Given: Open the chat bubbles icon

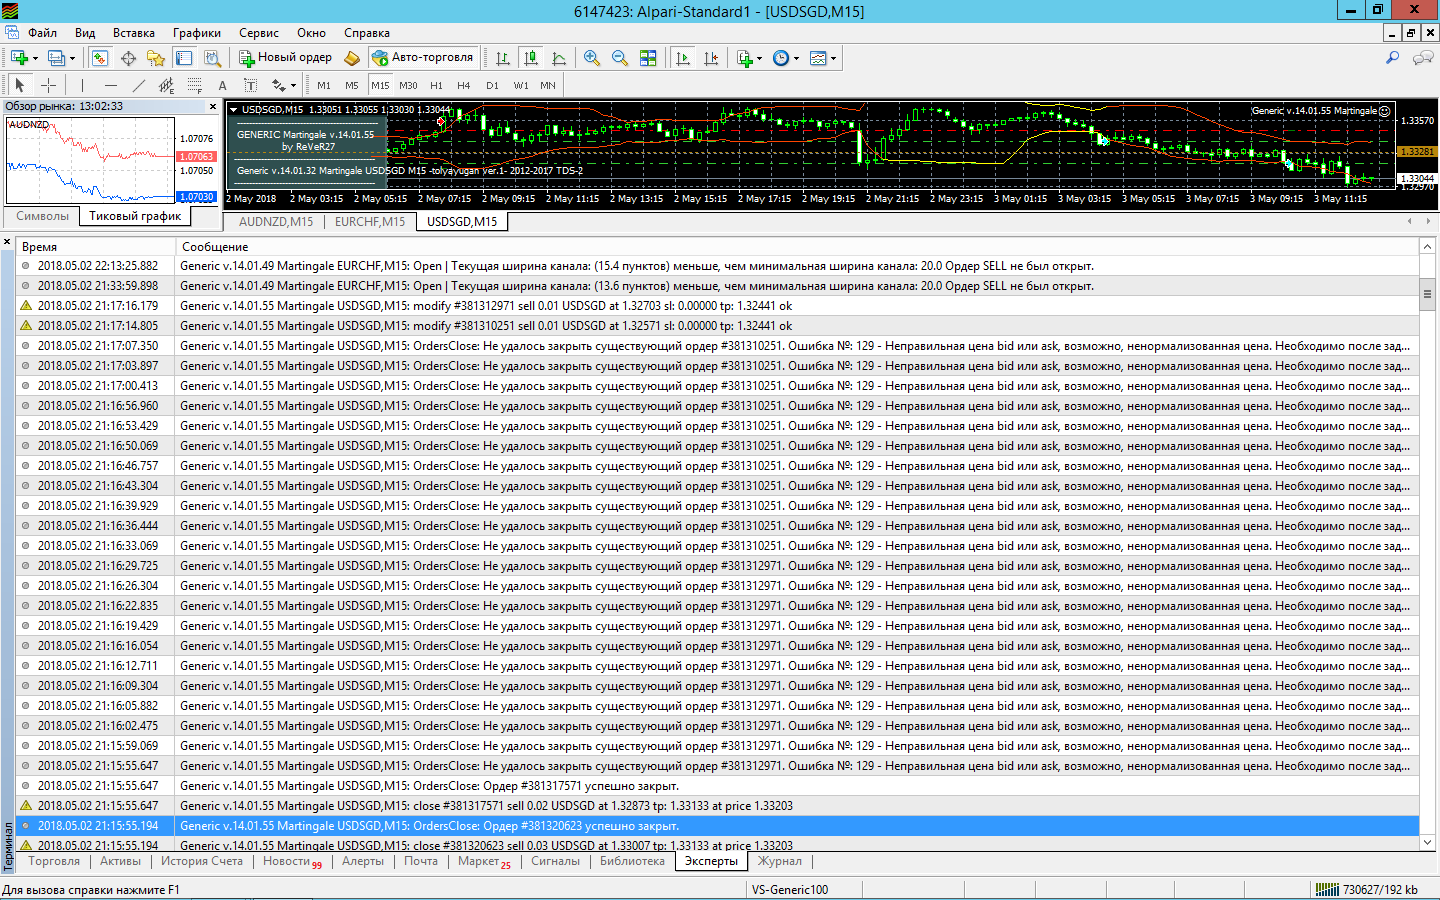Looking at the screenshot, I should 1422,58.
